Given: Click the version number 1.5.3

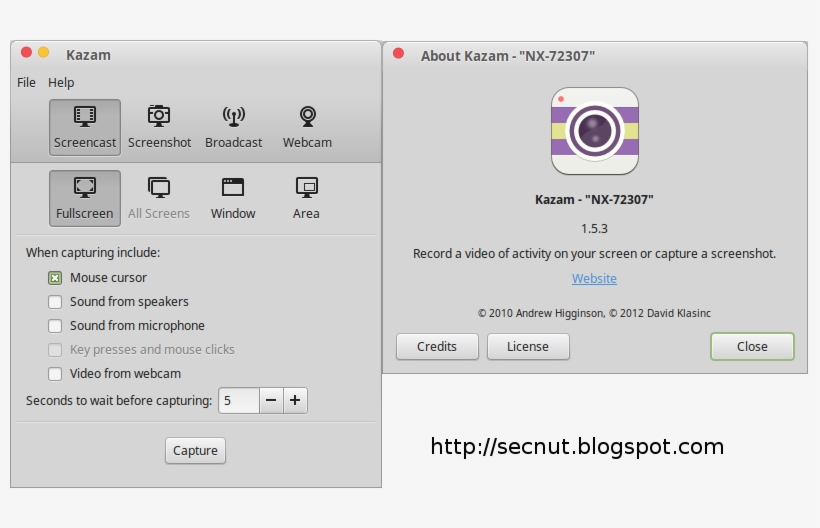Looking at the screenshot, I should pyautogui.click(x=594, y=229).
